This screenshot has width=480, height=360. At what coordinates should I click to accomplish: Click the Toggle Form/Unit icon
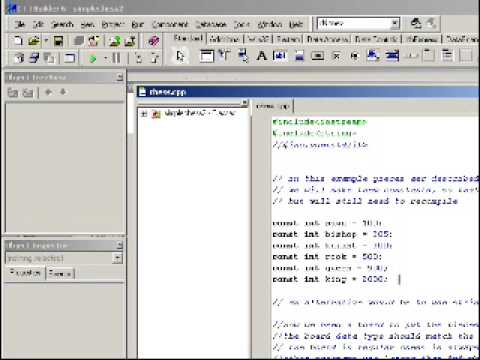pyautogui.click(x=50, y=58)
